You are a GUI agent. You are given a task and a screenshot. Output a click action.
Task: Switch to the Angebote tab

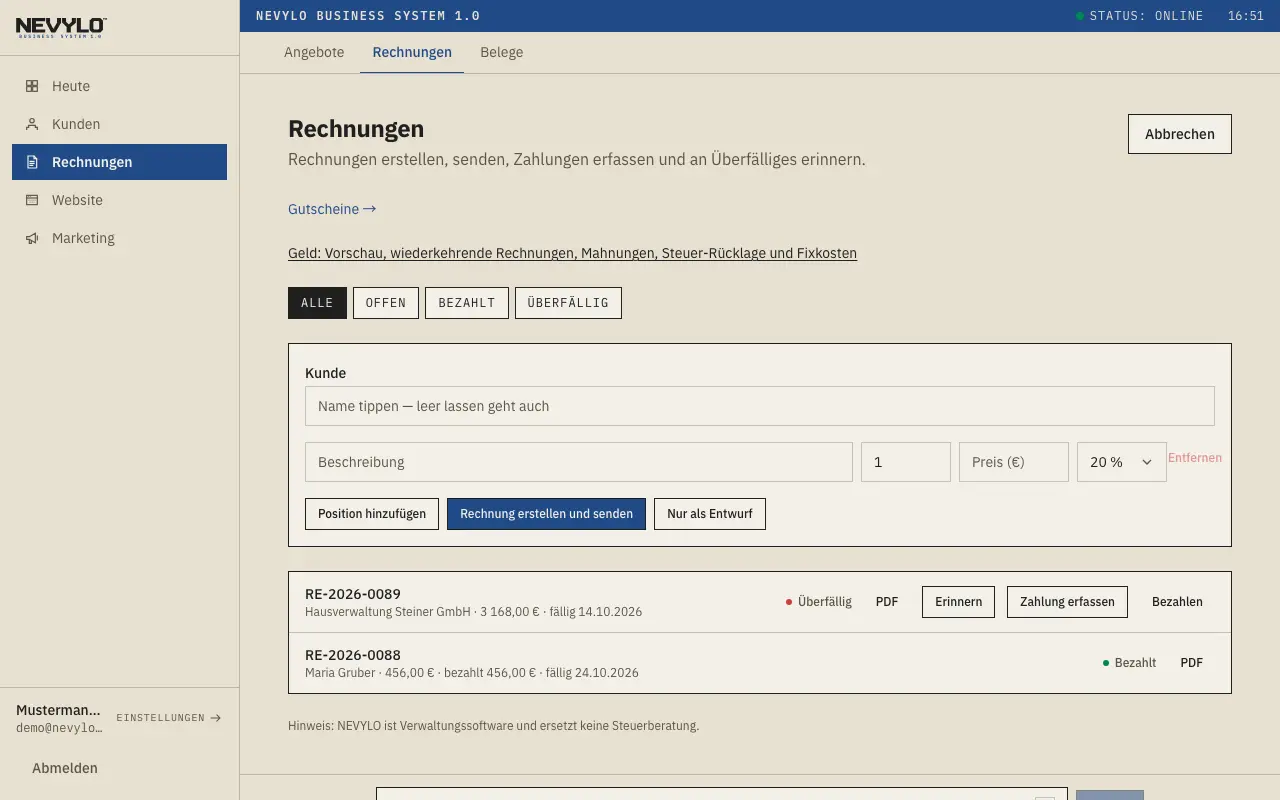314,52
